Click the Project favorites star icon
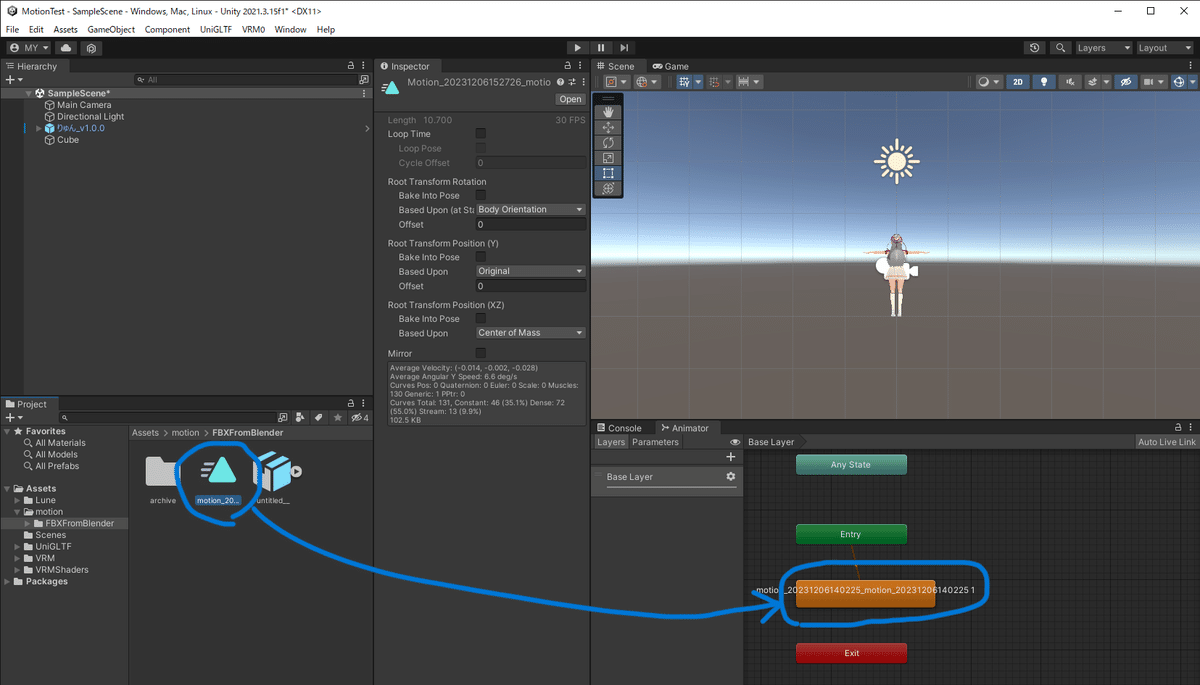Viewport: 1200px width, 685px height. (338, 417)
